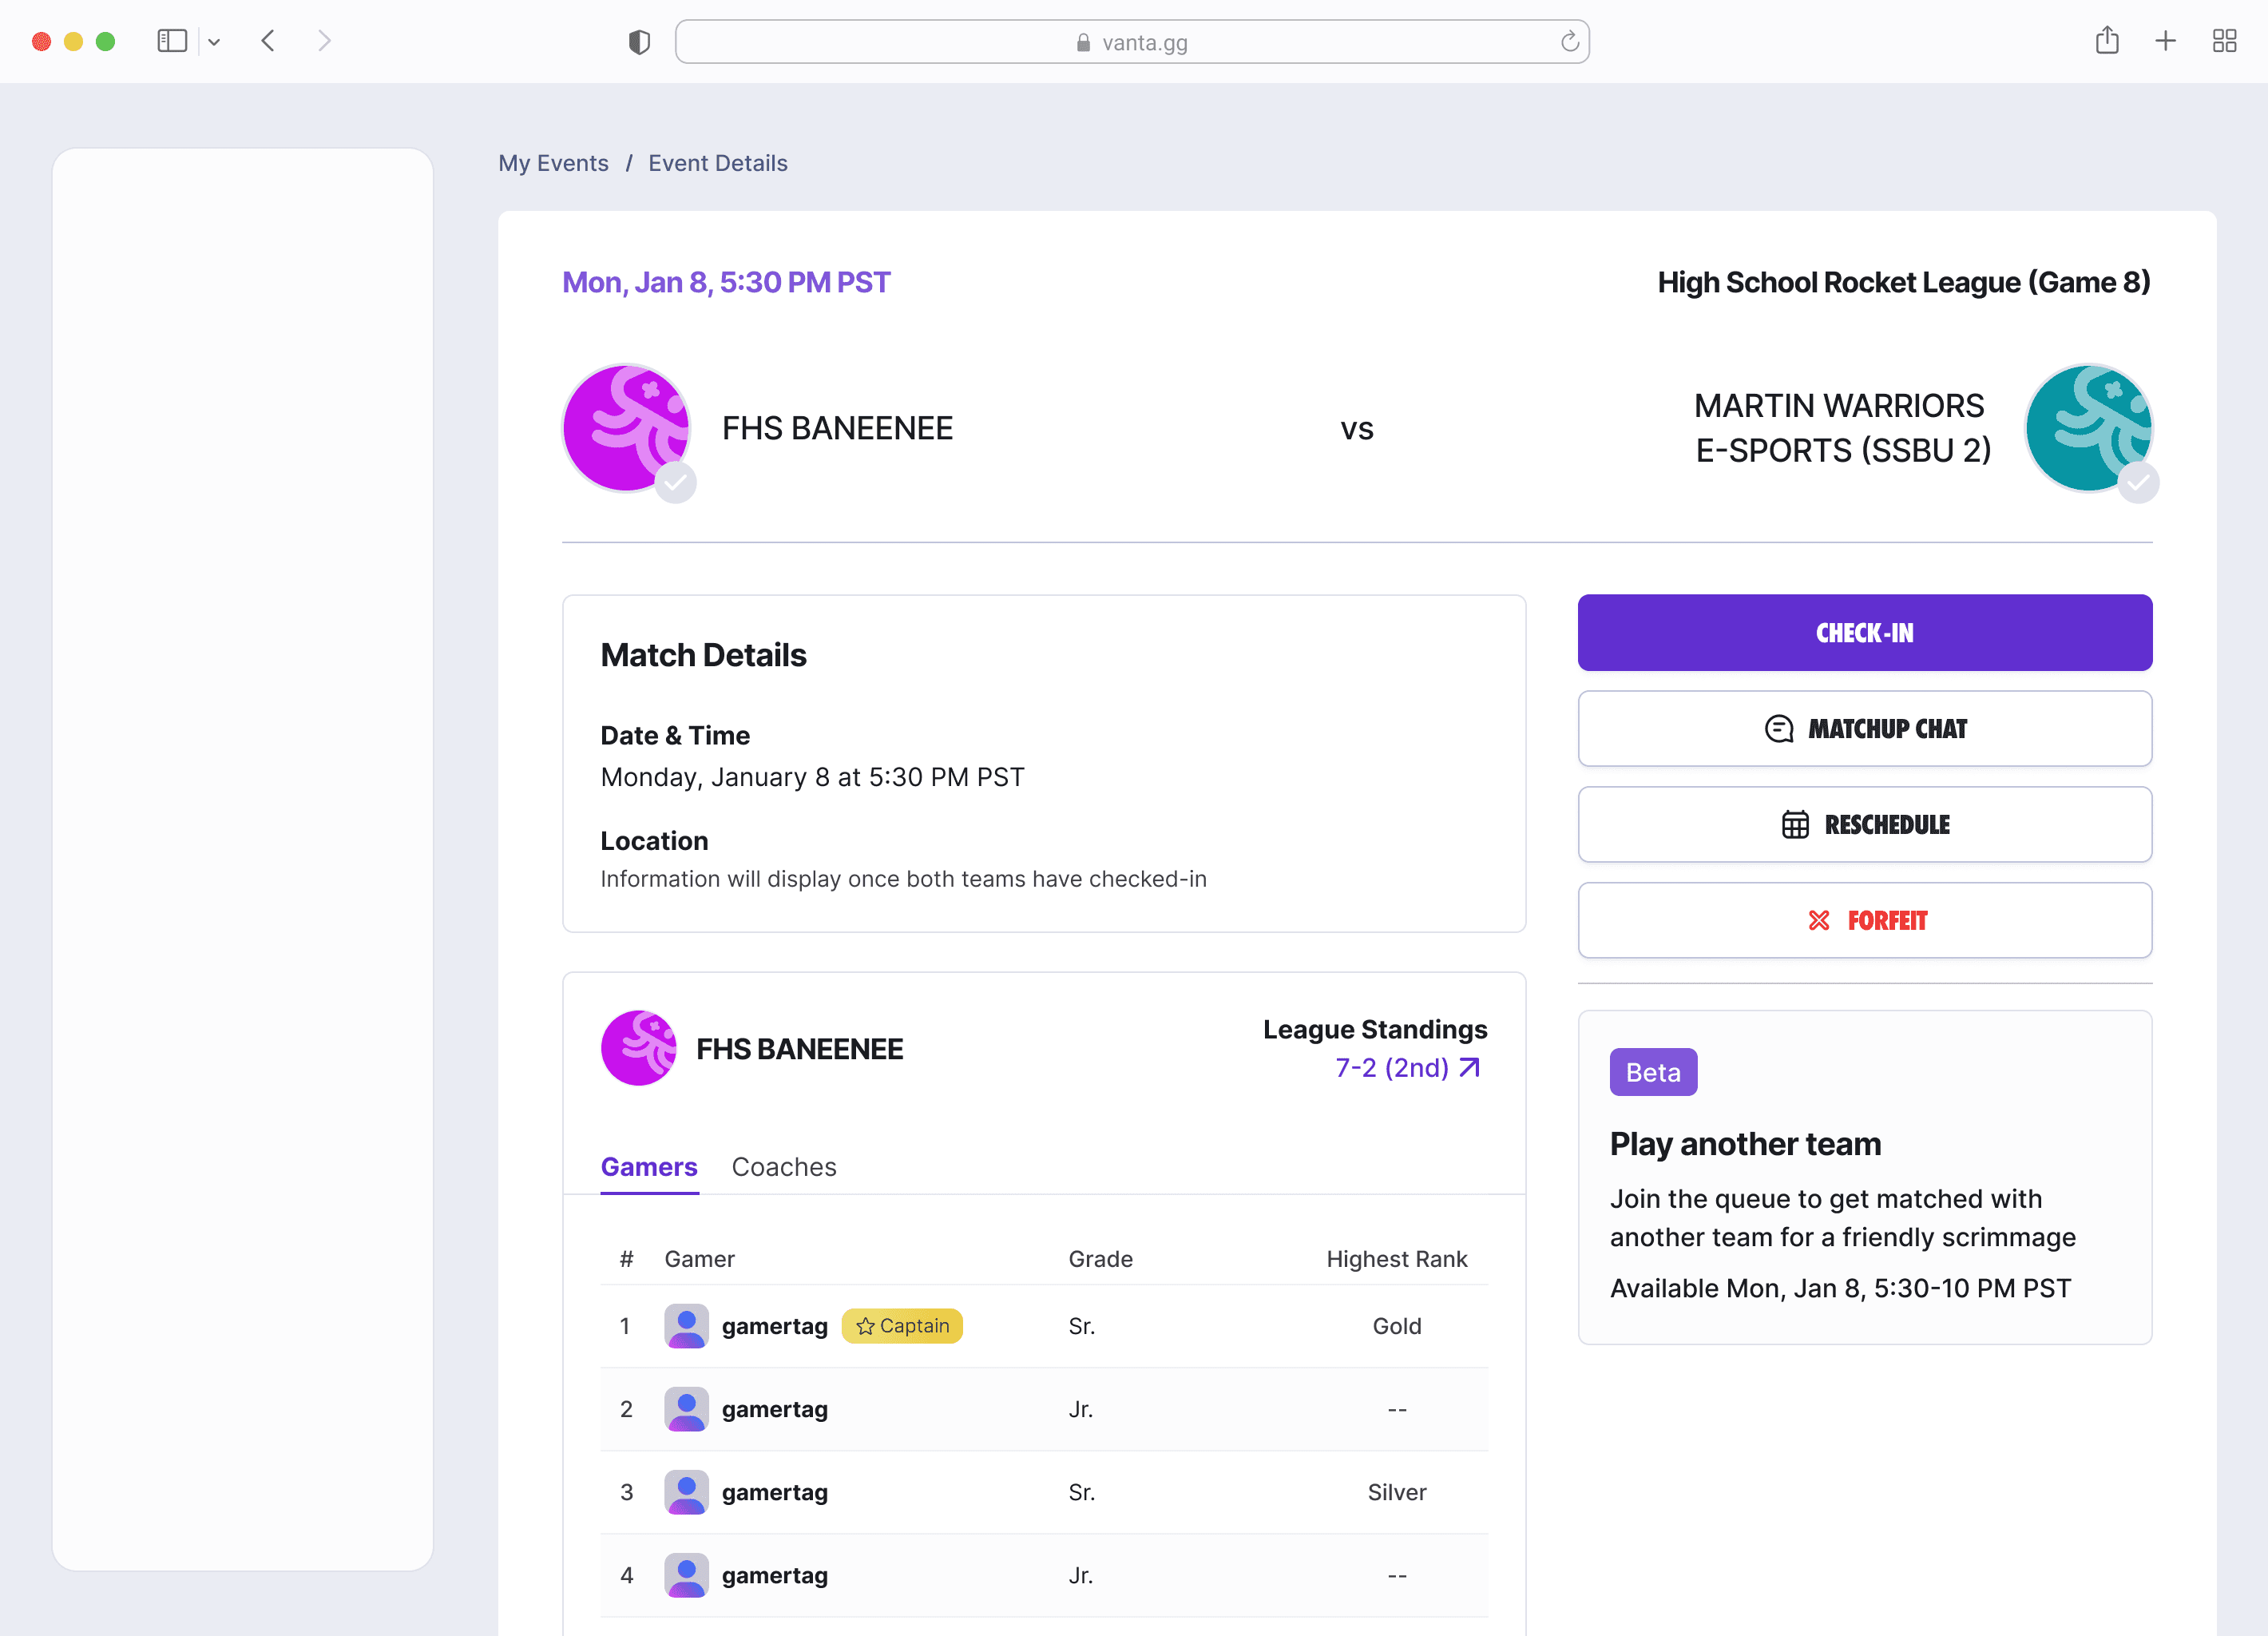Show tab overview grid icon
The height and width of the screenshot is (1636, 2268).
tap(2224, 41)
